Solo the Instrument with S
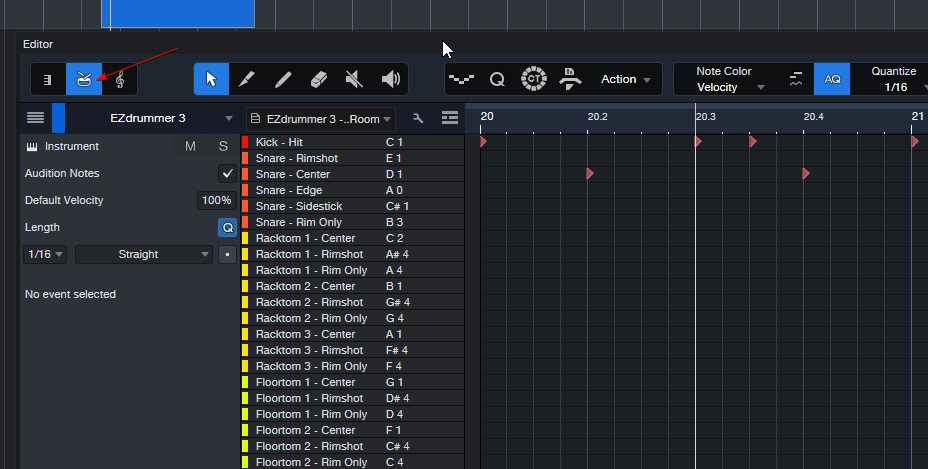928x469 pixels. pos(223,146)
